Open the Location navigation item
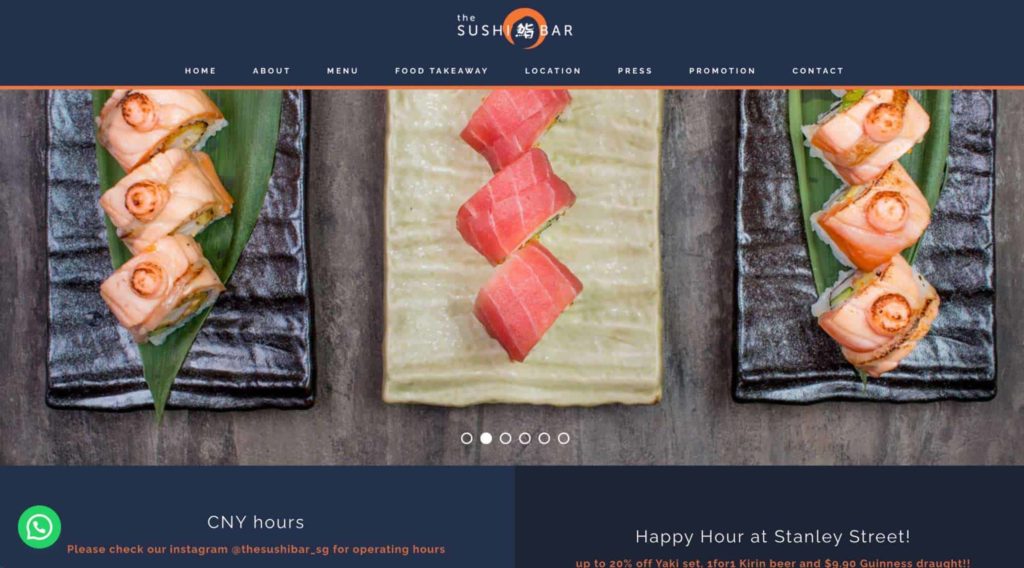 pos(553,71)
